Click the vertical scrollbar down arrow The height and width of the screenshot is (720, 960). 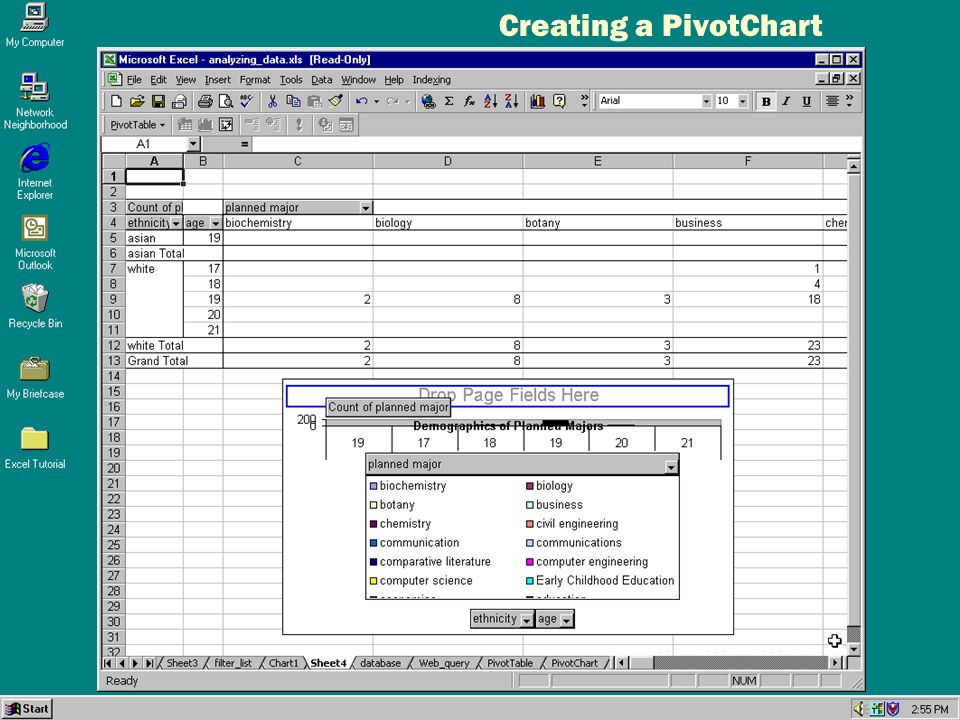(x=854, y=650)
